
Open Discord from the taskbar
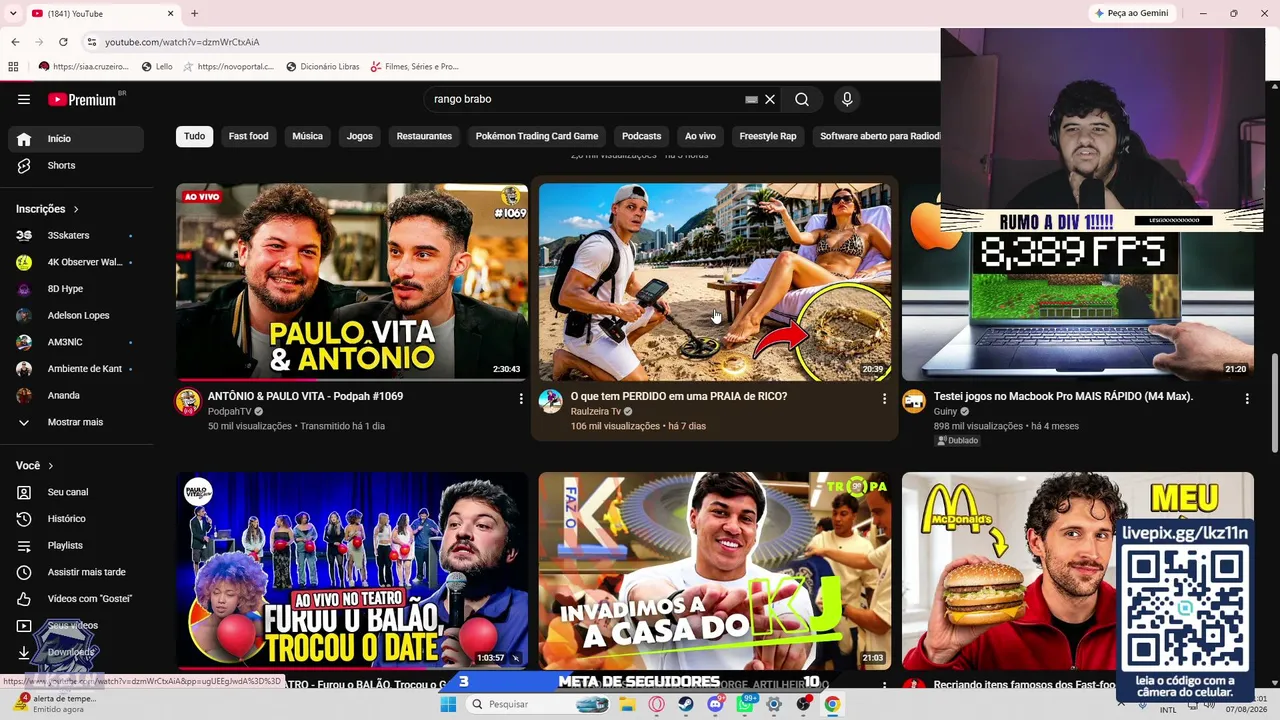click(715, 704)
